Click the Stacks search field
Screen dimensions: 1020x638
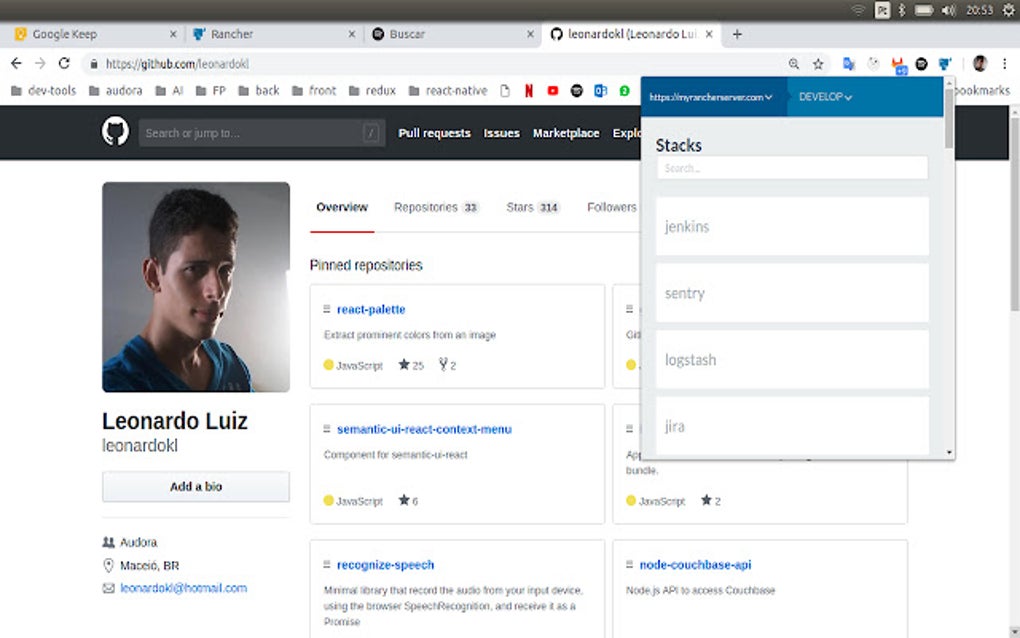pyautogui.click(x=791, y=167)
